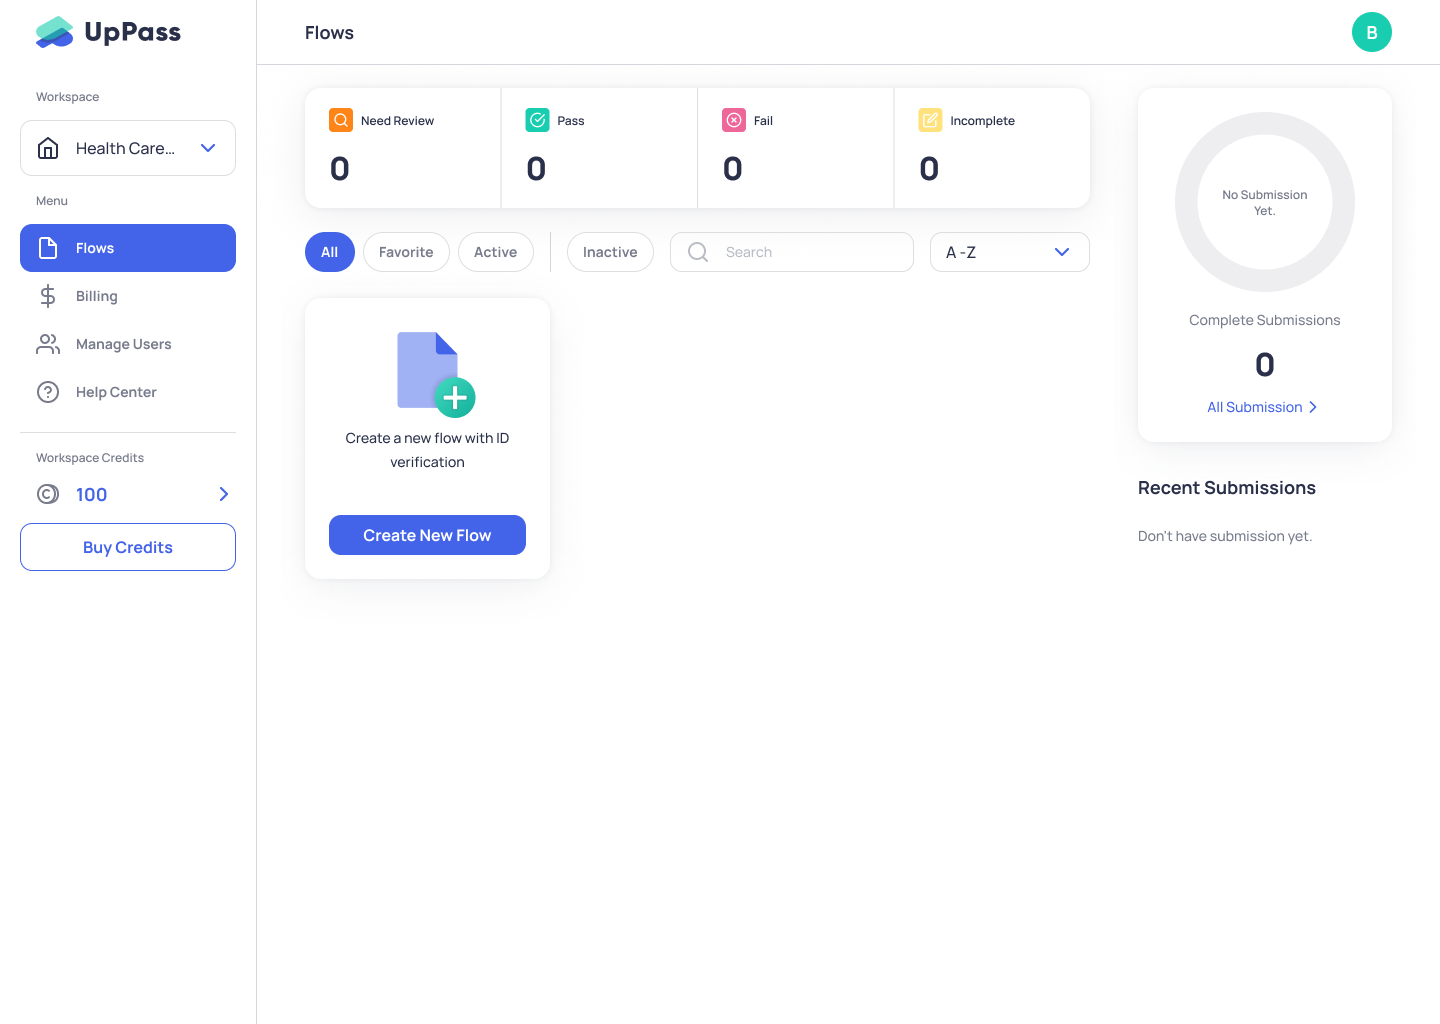Filter flows by Inactive status
Viewport: 1440px width, 1024px height.
click(x=610, y=252)
